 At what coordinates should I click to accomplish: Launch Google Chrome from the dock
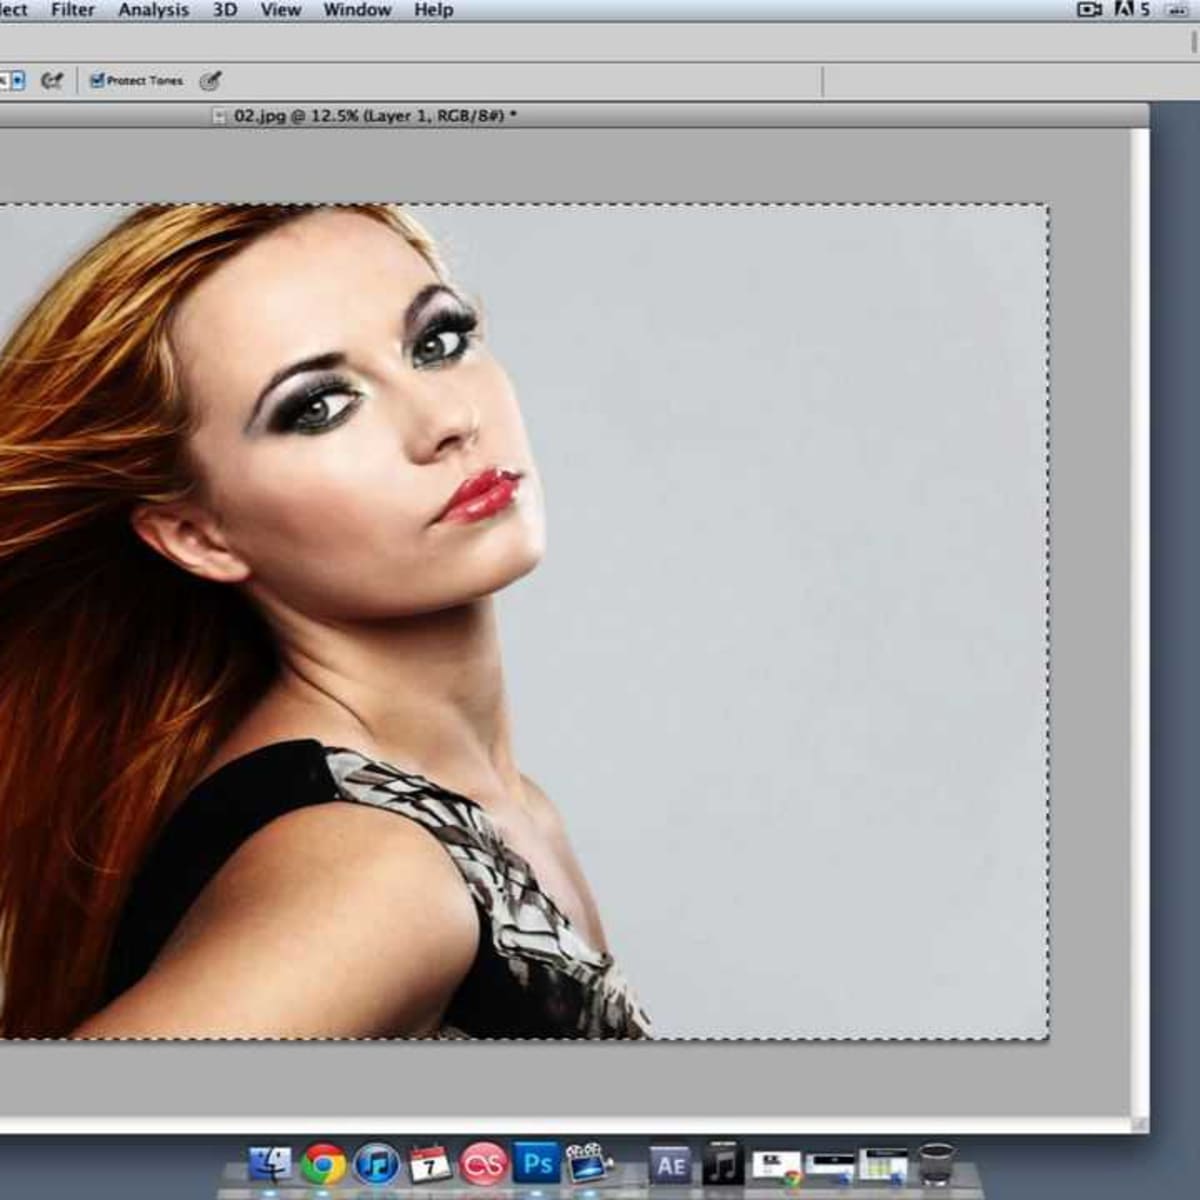pos(324,1166)
